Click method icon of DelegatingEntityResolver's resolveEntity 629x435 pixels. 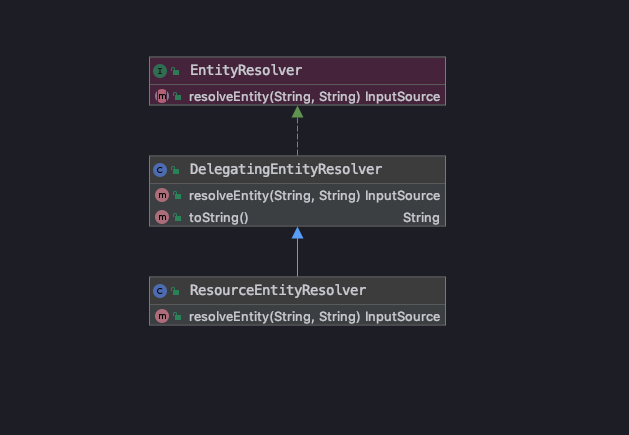pos(161,196)
